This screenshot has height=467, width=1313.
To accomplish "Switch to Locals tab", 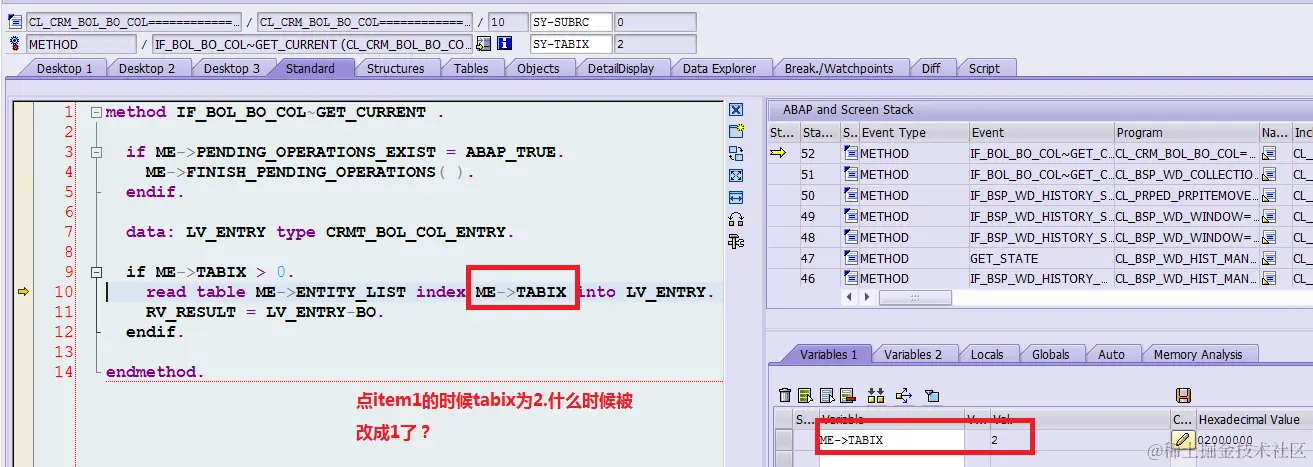I will click(987, 354).
